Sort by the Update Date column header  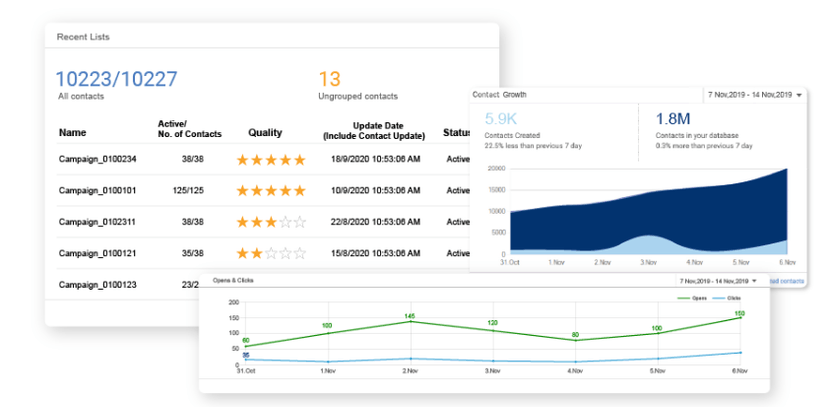(374, 131)
